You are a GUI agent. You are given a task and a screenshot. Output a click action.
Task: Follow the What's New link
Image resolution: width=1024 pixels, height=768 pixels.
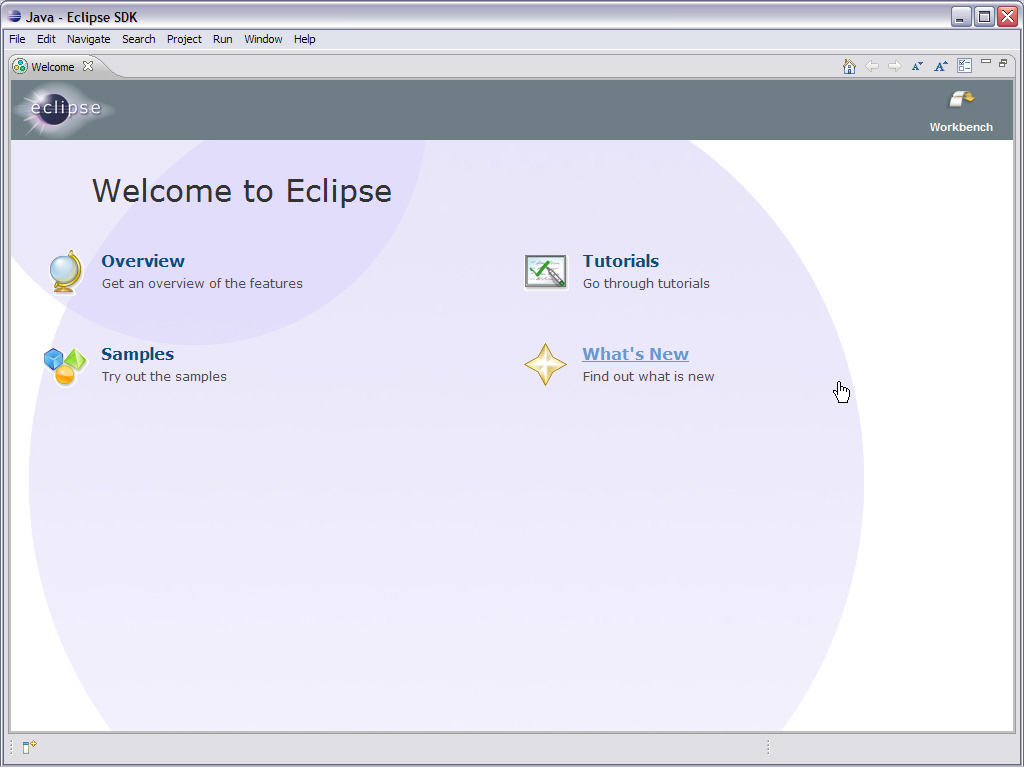pos(635,354)
